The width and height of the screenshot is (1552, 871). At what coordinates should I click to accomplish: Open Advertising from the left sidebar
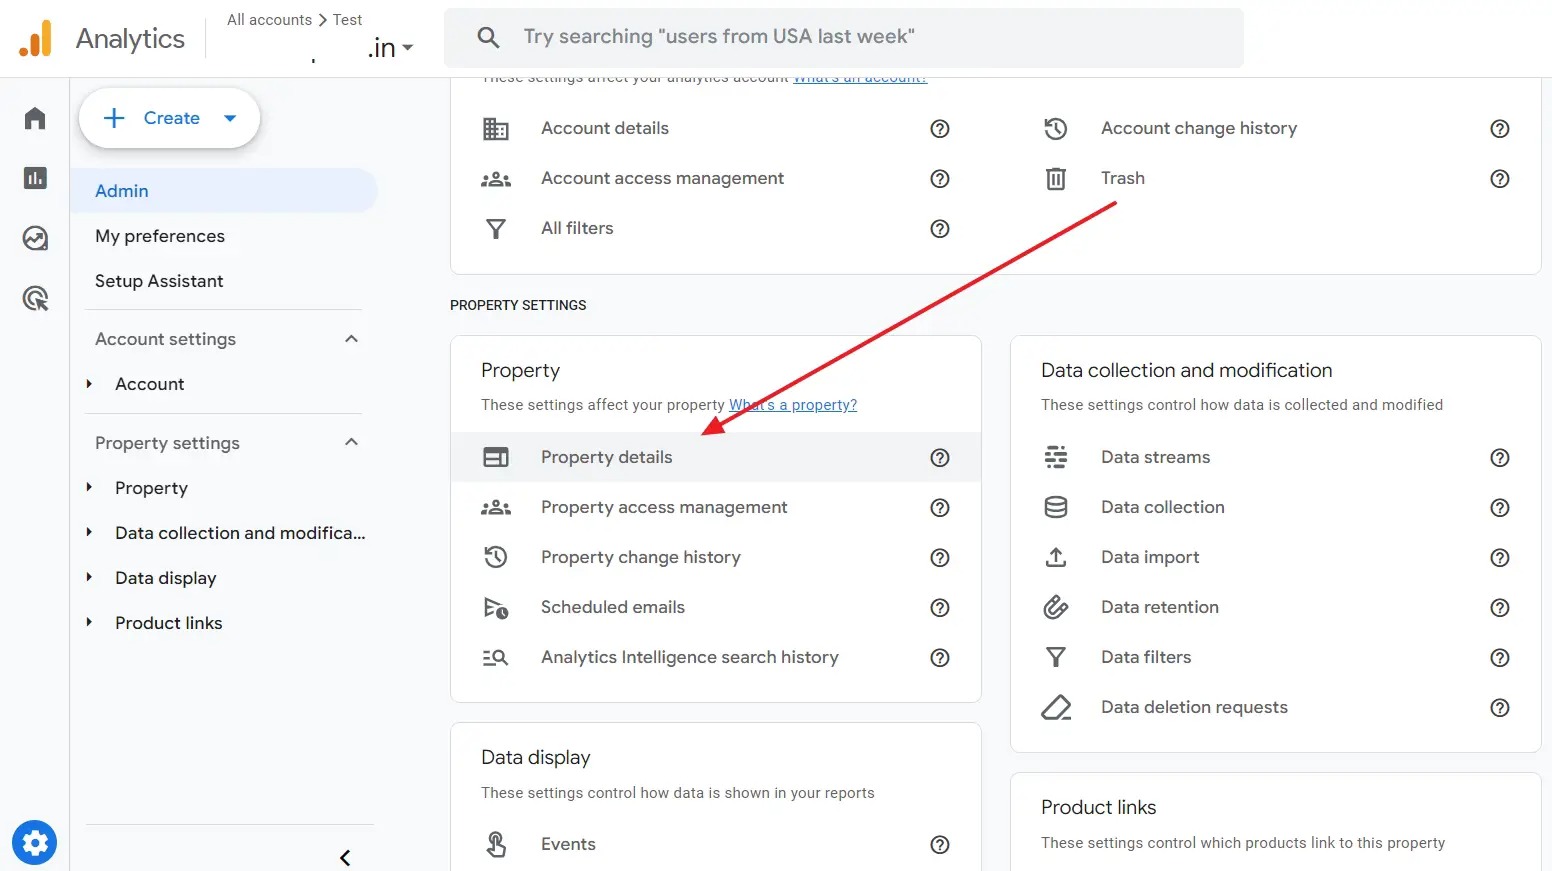click(35, 298)
